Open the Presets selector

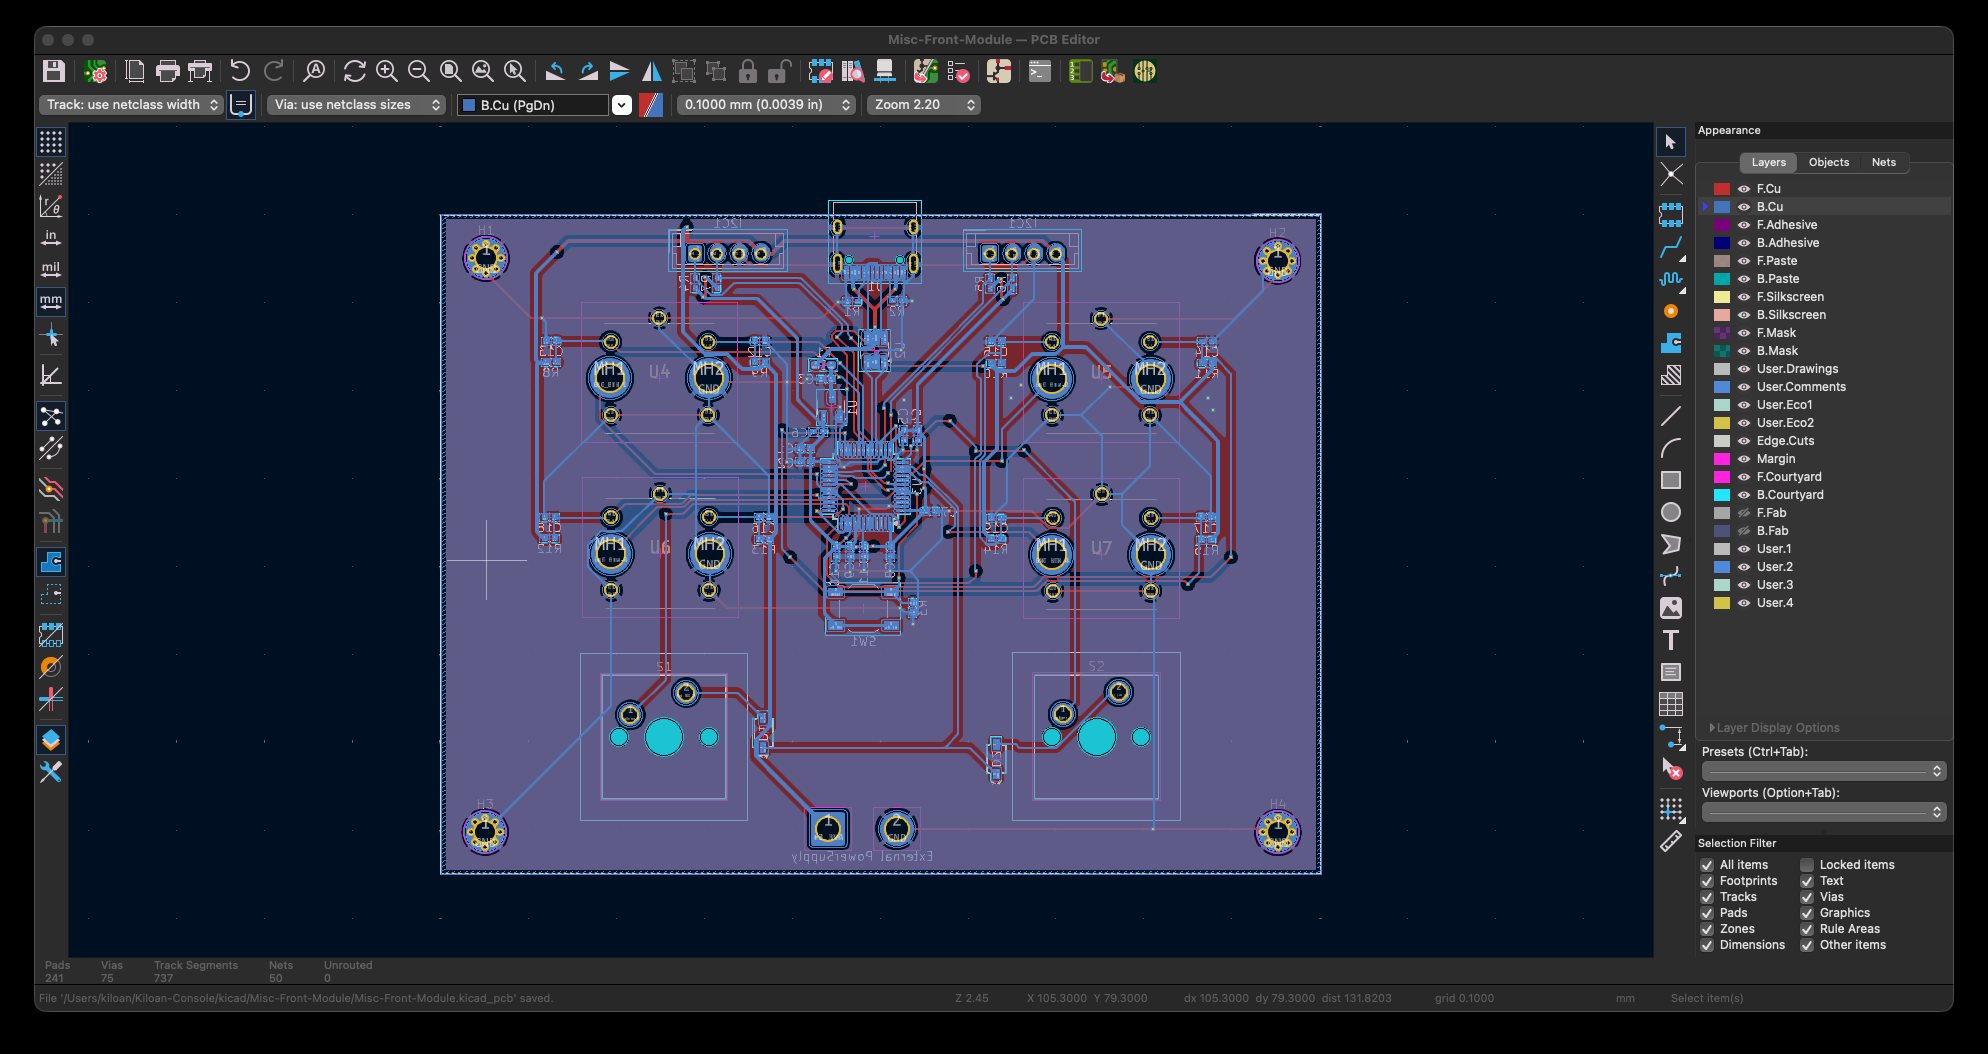coord(1823,771)
